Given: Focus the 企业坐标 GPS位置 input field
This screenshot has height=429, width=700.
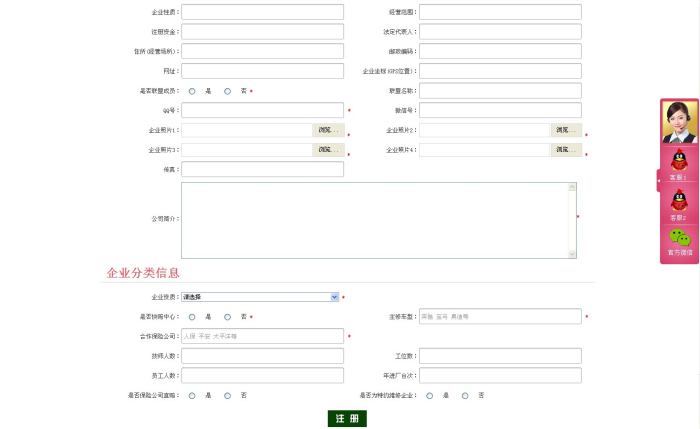Looking at the screenshot, I should pyautogui.click(x=500, y=71).
